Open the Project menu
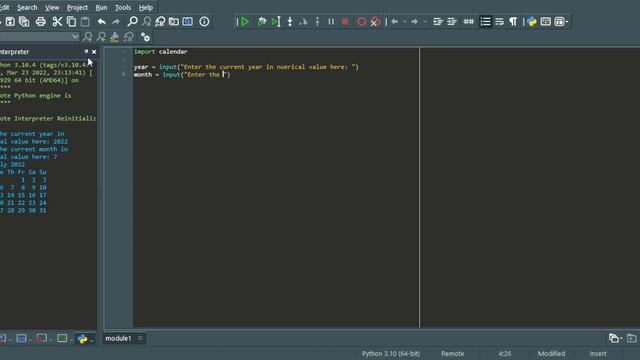The height and width of the screenshot is (360, 640). (x=77, y=7)
